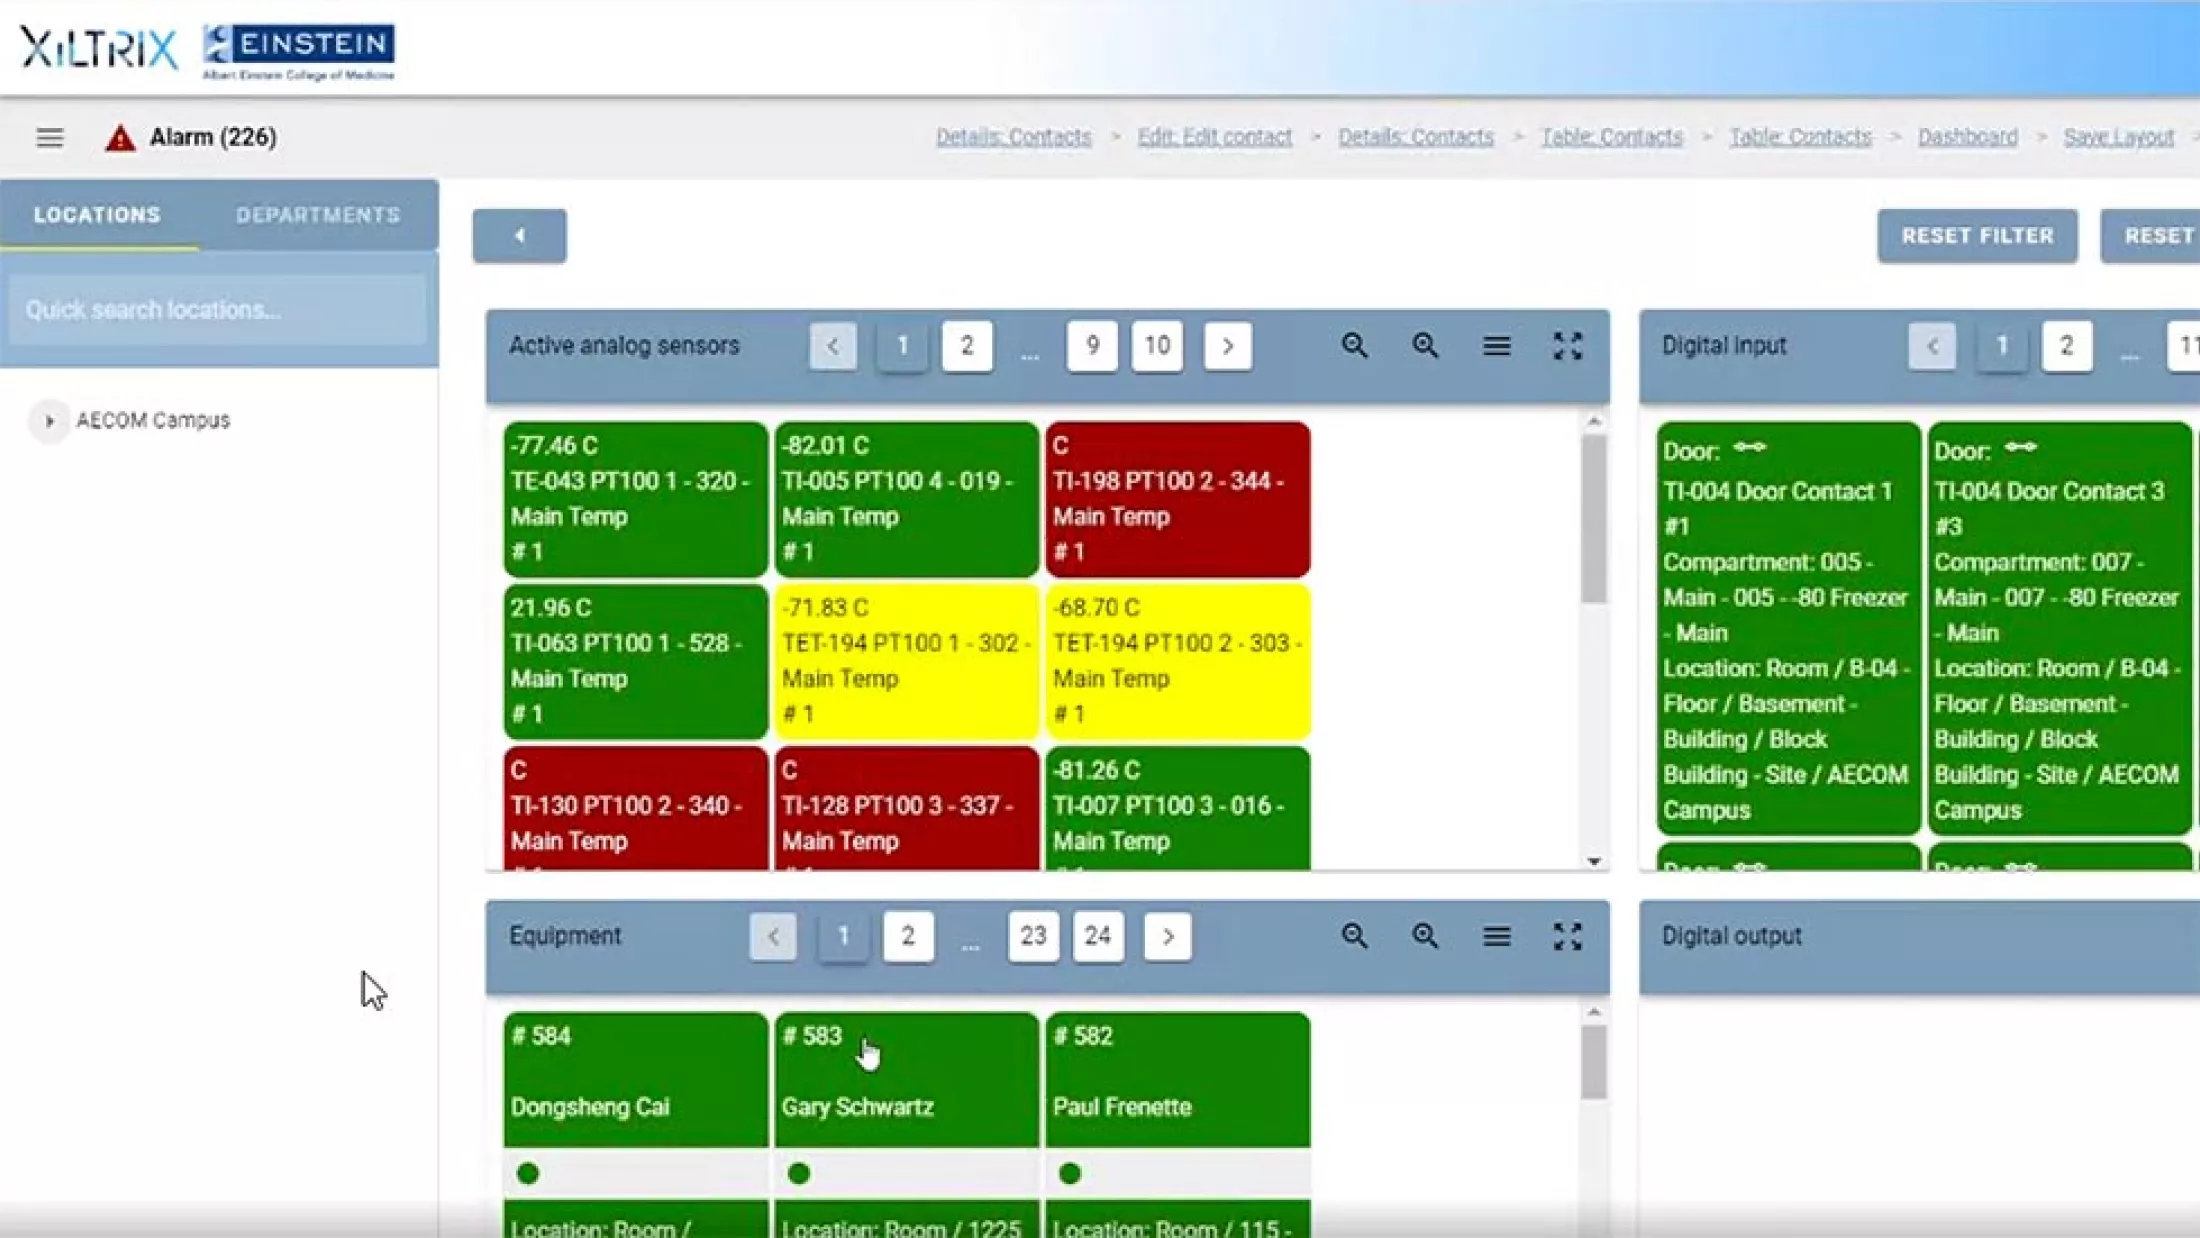Collapse sidebar with left arrow button
This screenshot has height=1238, width=2200.
519,236
